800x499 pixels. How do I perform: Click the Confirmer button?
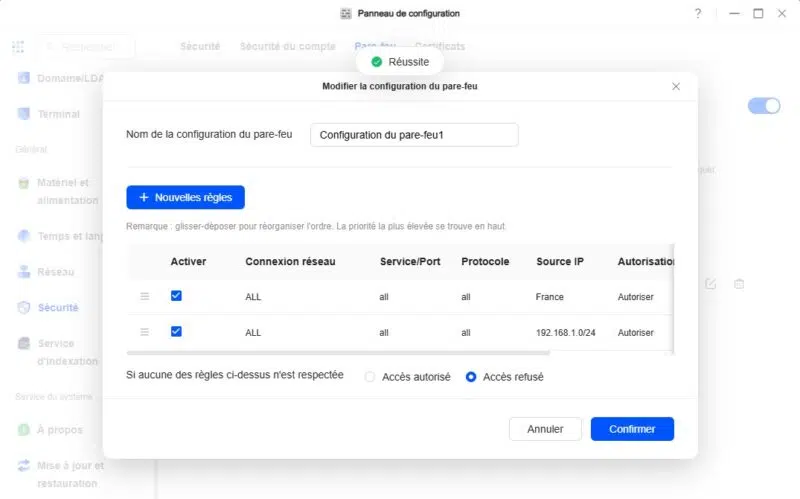[x=632, y=429]
